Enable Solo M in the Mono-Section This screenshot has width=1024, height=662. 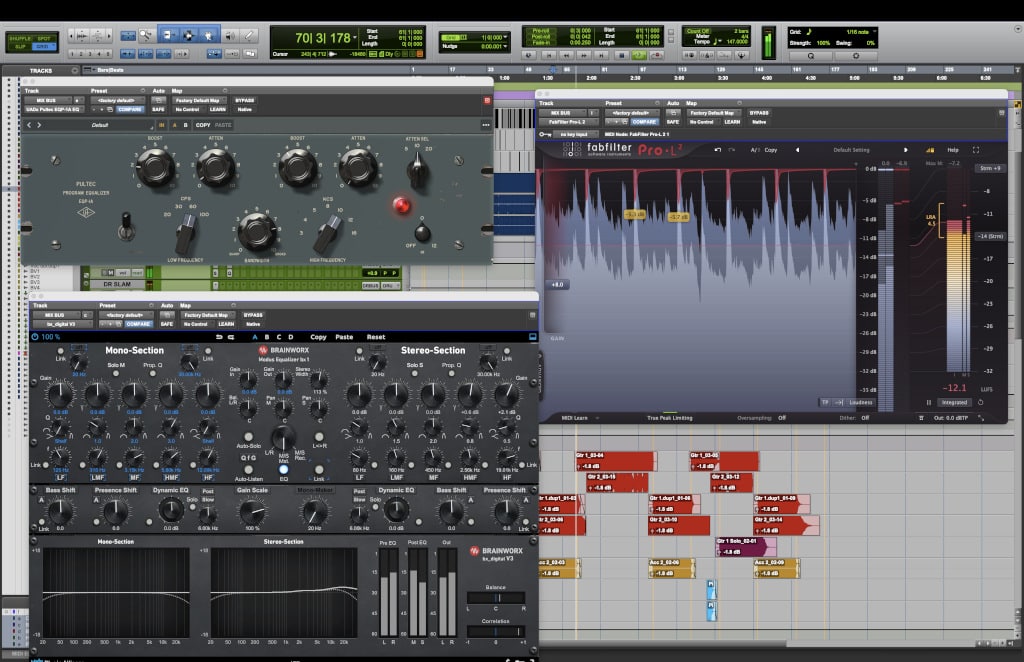point(116,373)
